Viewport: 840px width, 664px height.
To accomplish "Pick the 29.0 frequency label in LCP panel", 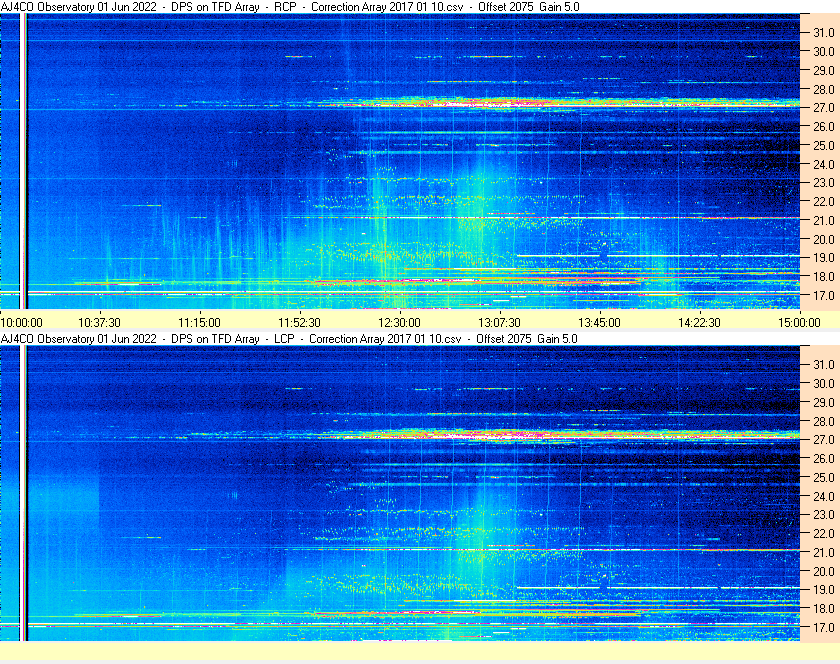I will [x=824, y=402].
